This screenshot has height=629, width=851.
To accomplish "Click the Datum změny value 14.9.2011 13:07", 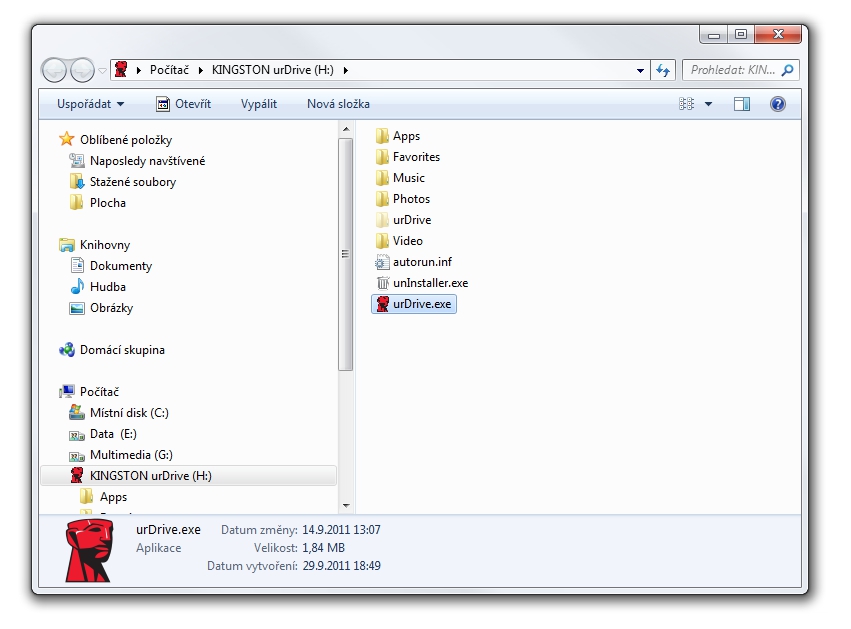I will pos(341,530).
